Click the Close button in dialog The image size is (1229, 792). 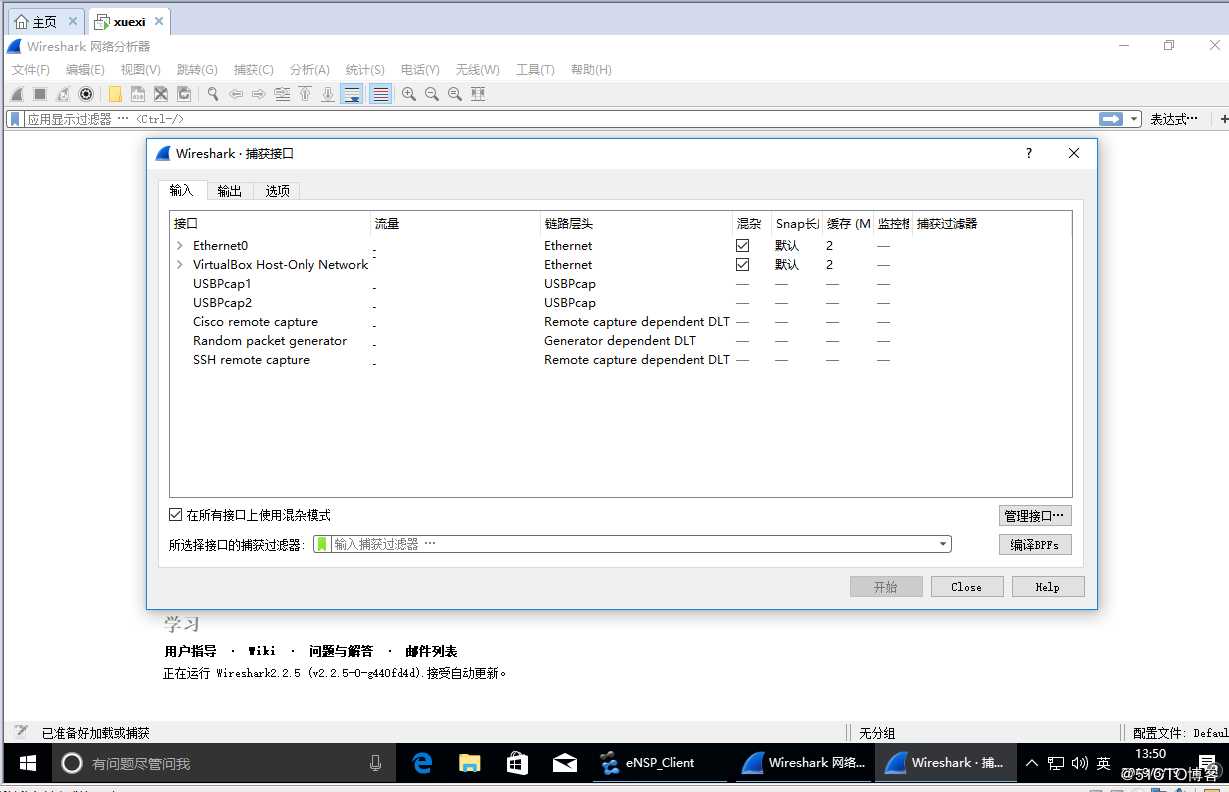966,587
